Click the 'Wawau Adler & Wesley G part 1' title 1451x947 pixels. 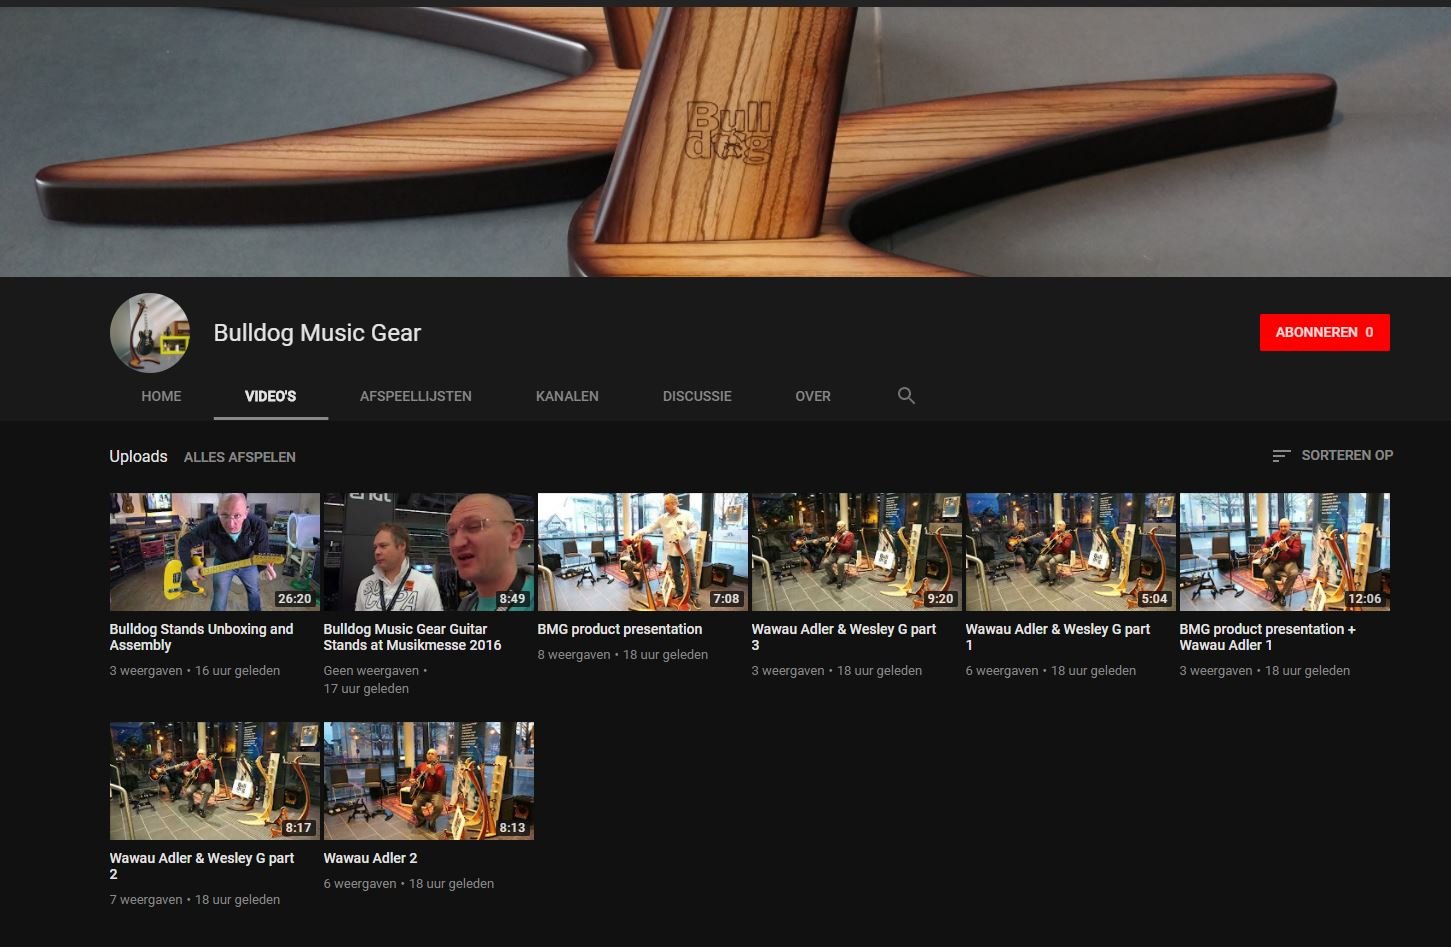coord(1058,637)
